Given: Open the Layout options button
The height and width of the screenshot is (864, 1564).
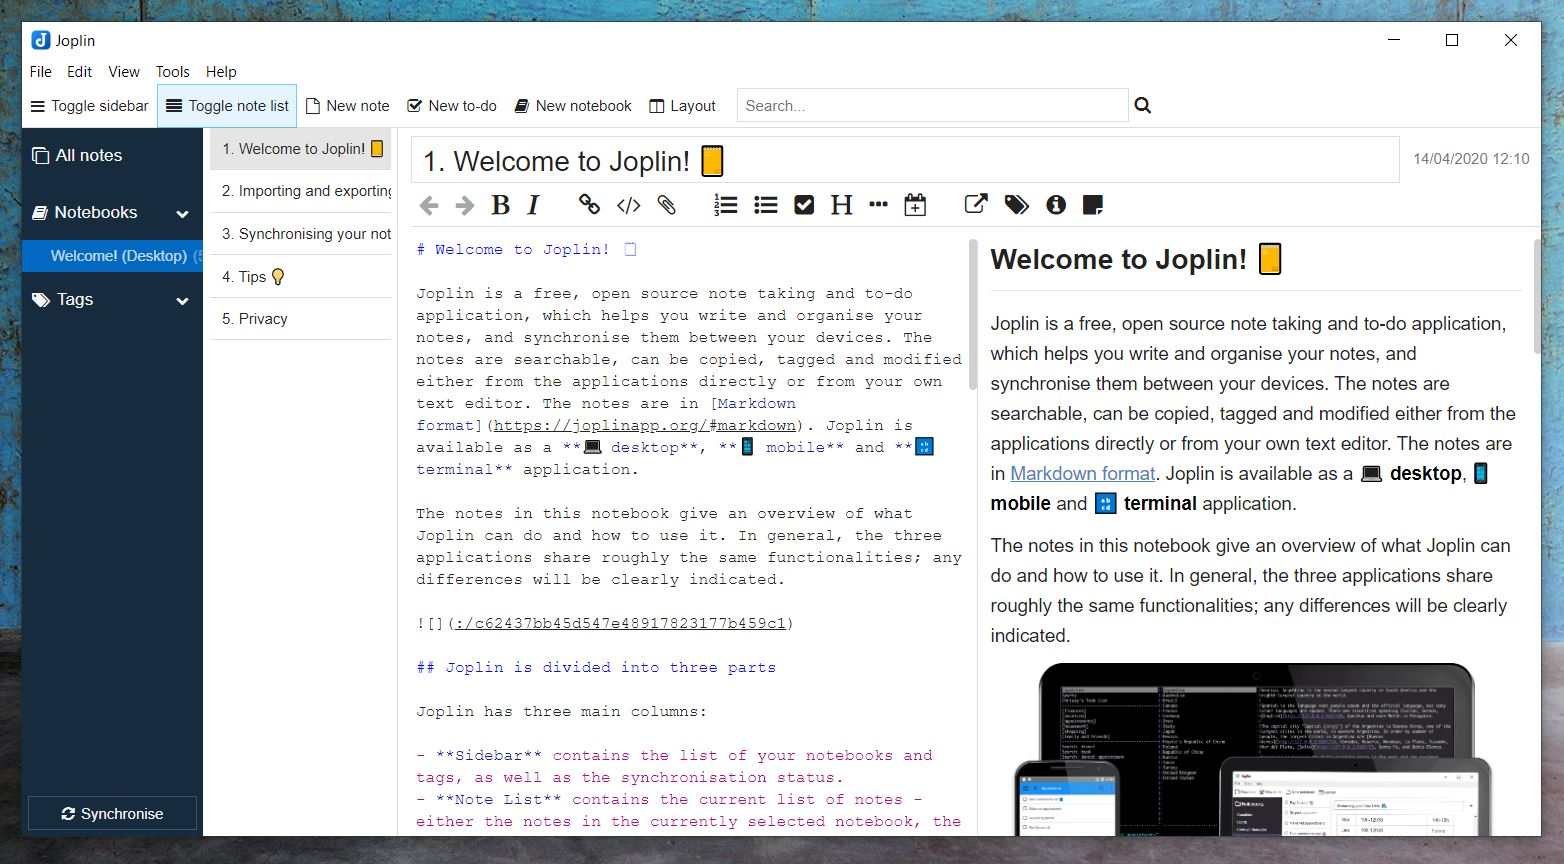Looking at the screenshot, I should [683, 106].
